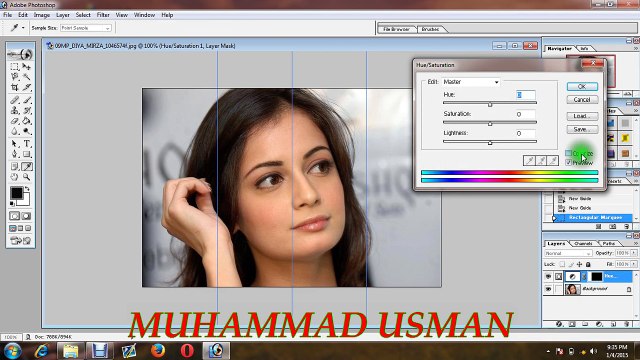Open the layer blend mode dropdown
Image resolution: width=640 pixels, height=360 pixels.
pyautogui.click(x=568, y=253)
